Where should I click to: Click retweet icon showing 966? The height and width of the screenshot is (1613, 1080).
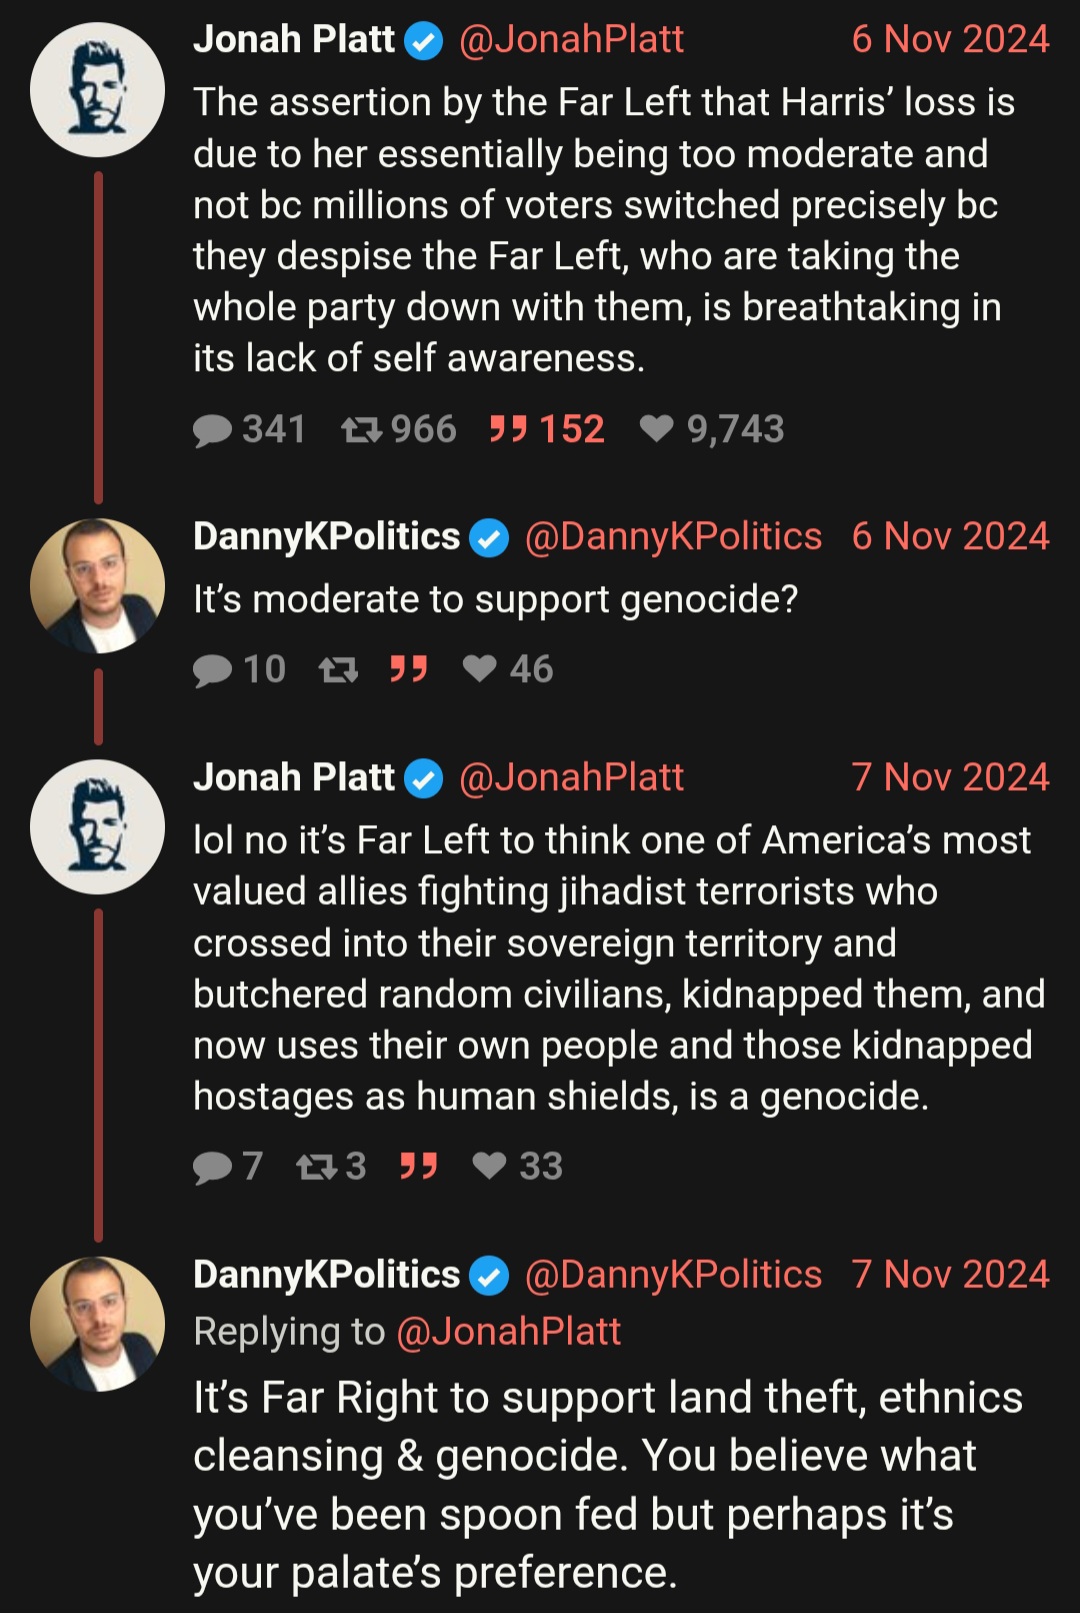point(360,430)
